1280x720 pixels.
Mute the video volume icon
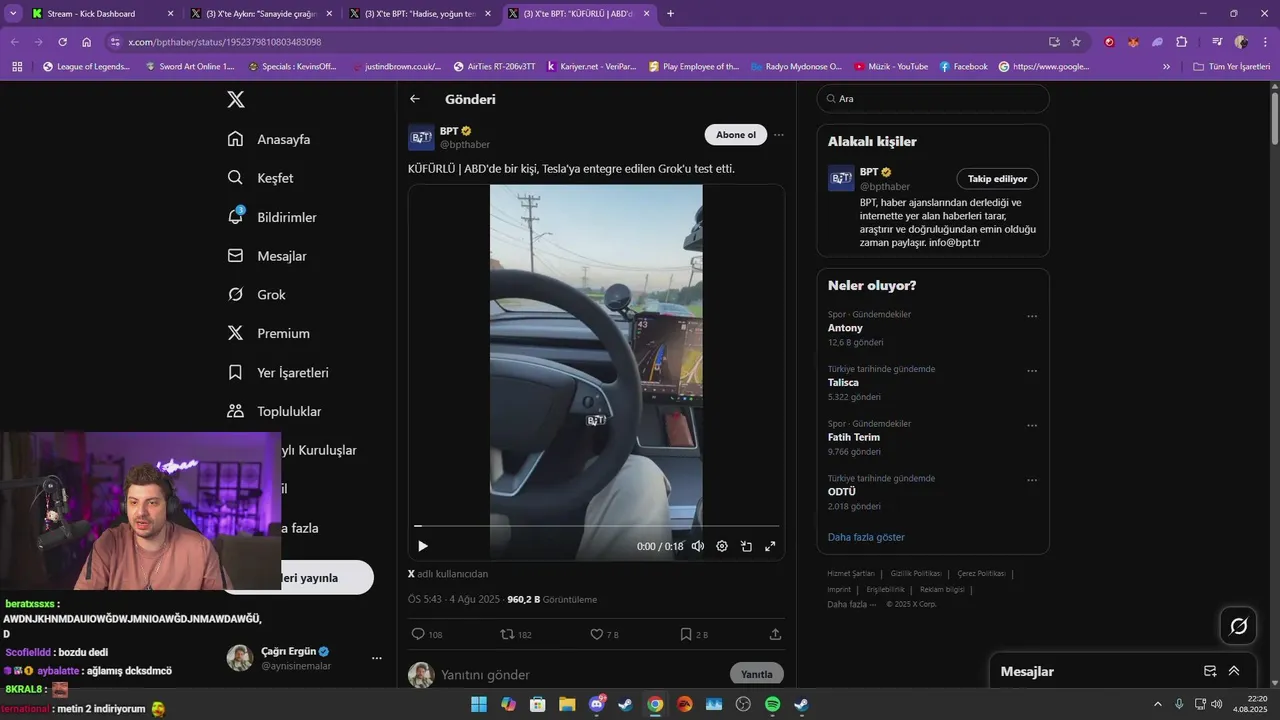pos(698,546)
